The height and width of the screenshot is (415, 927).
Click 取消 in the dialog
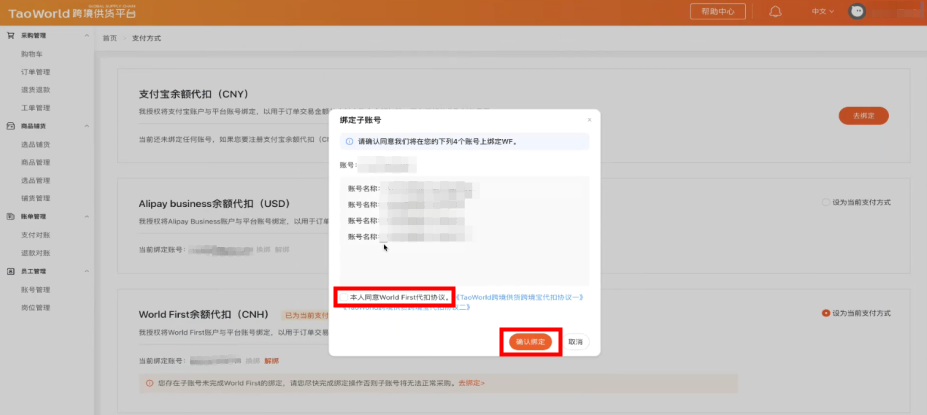click(576, 342)
